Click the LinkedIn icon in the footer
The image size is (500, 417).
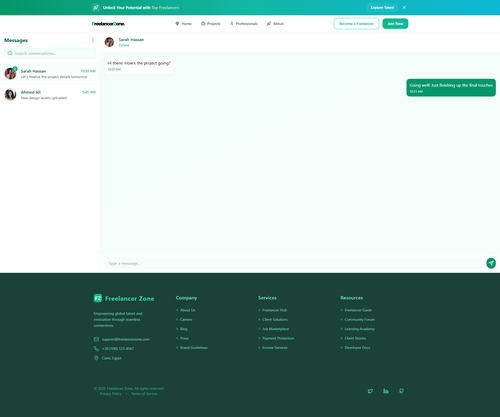(386, 391)
